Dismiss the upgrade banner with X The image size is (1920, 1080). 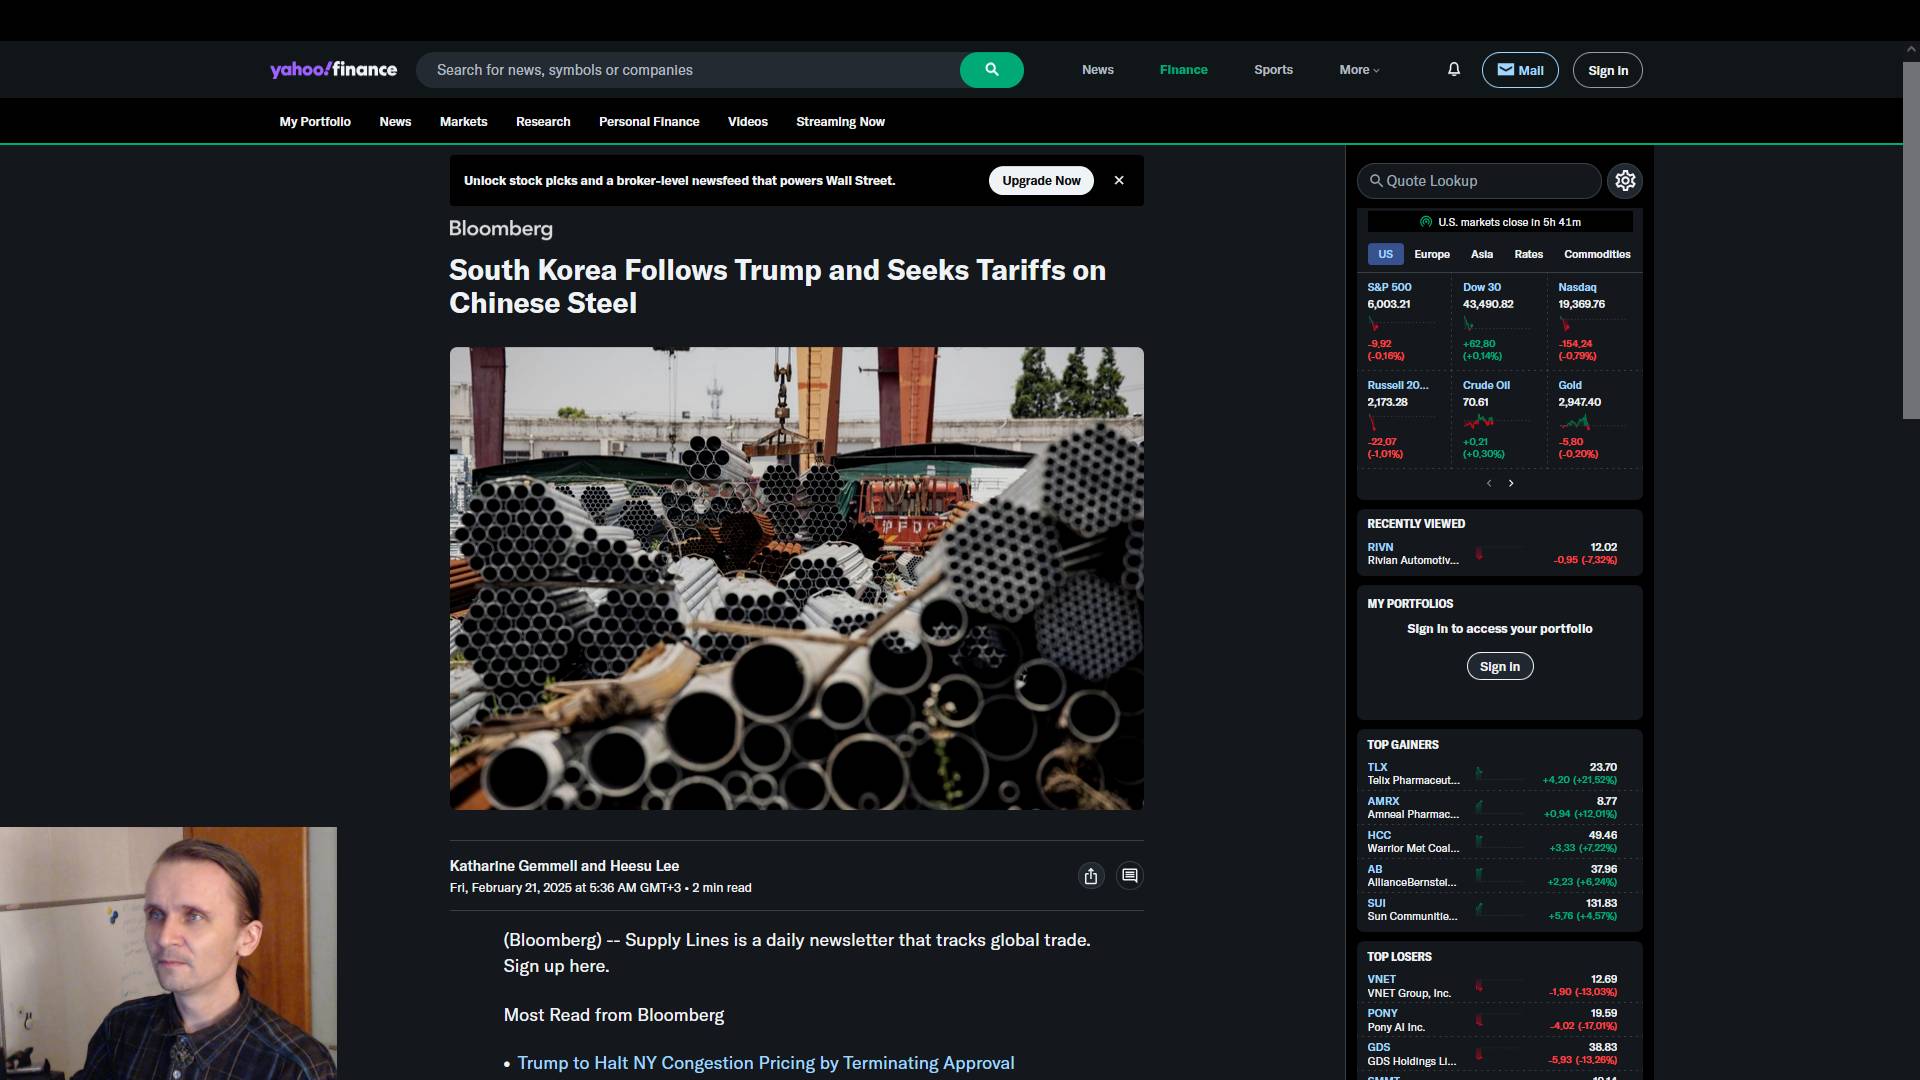1119,181
